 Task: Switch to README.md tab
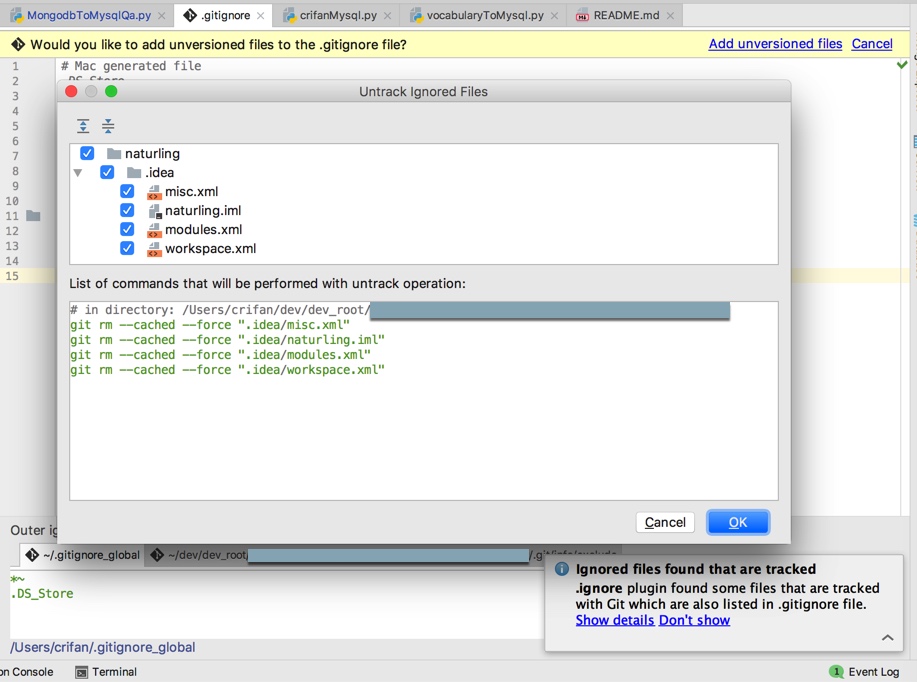pyautogui.click(x=626, y=15)
